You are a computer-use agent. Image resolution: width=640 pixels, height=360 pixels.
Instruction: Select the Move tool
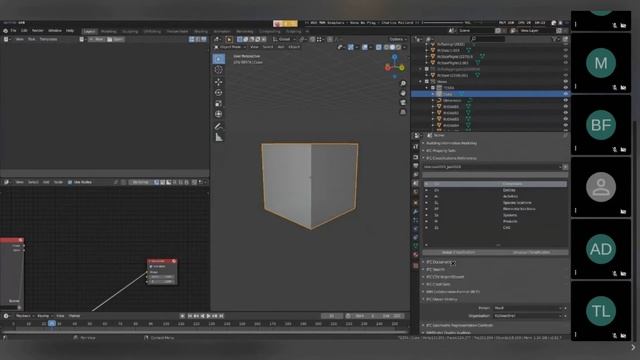(x=219, y=82)
